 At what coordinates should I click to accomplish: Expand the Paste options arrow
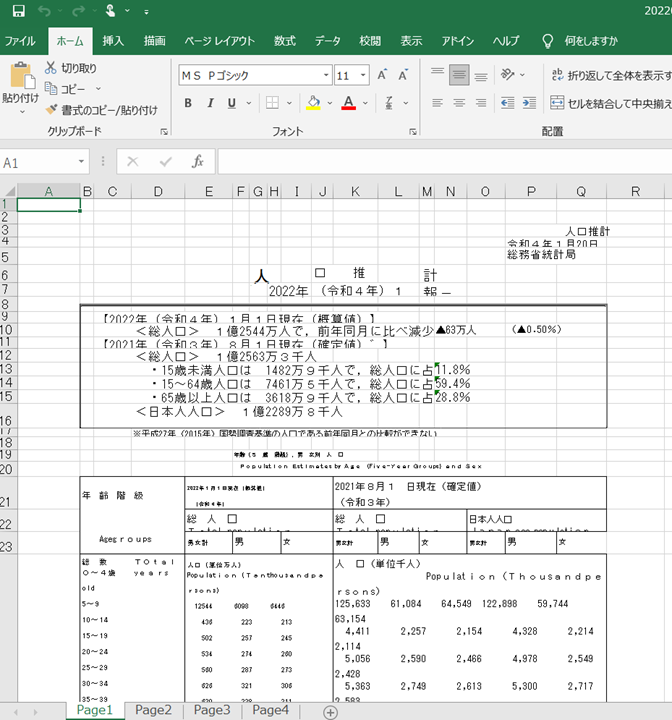(22, 112)
